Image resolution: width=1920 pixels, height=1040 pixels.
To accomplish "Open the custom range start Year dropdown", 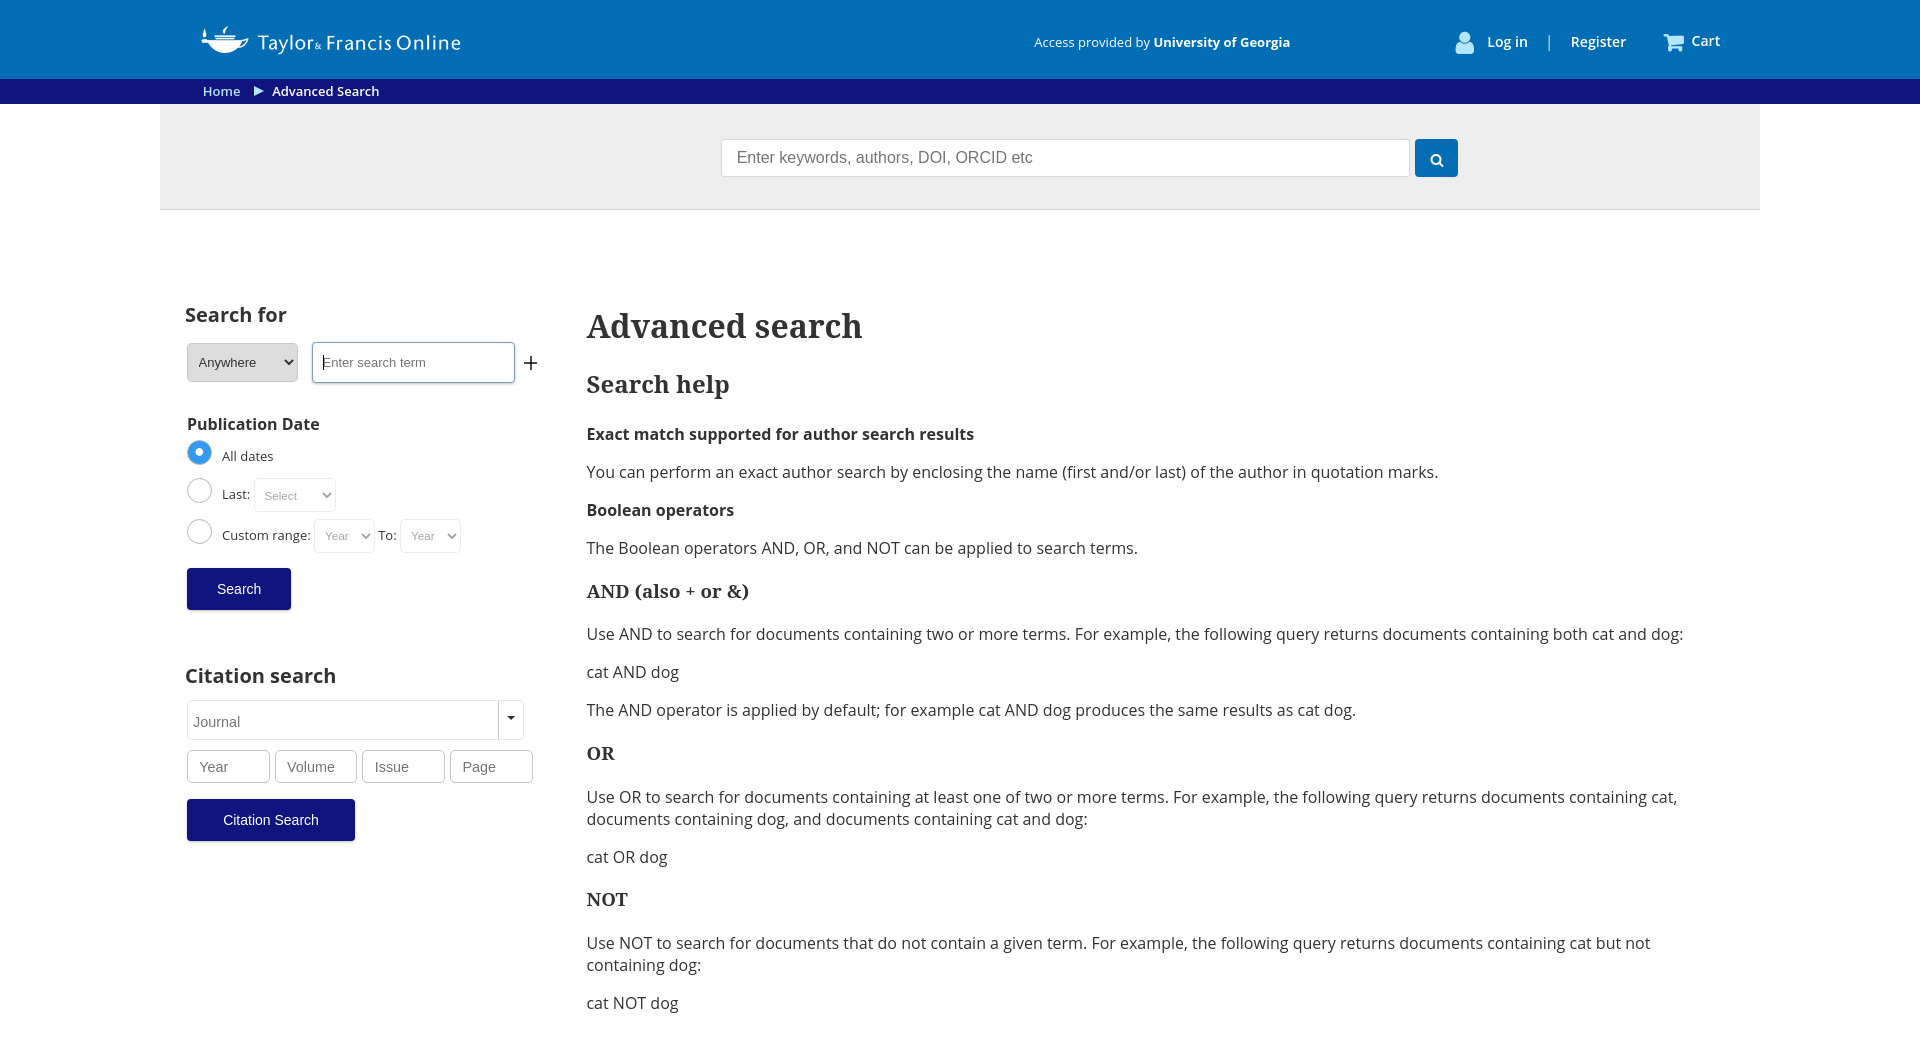I will (344, 536).
